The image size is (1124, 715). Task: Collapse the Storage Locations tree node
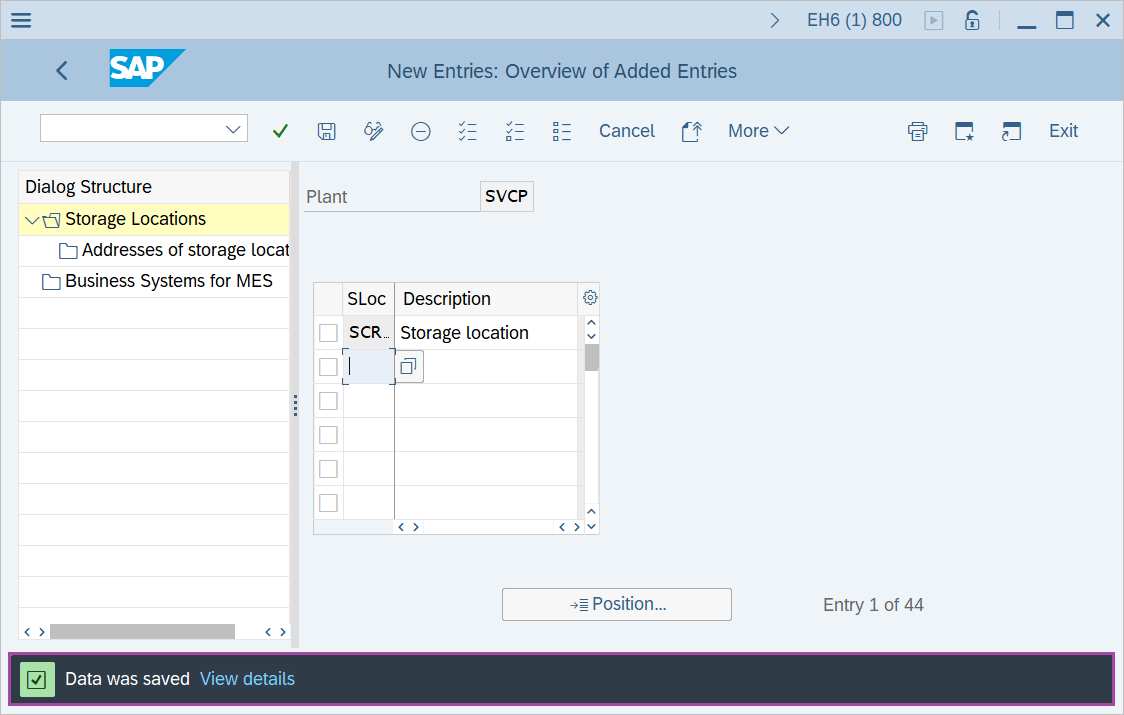[32, 220]
